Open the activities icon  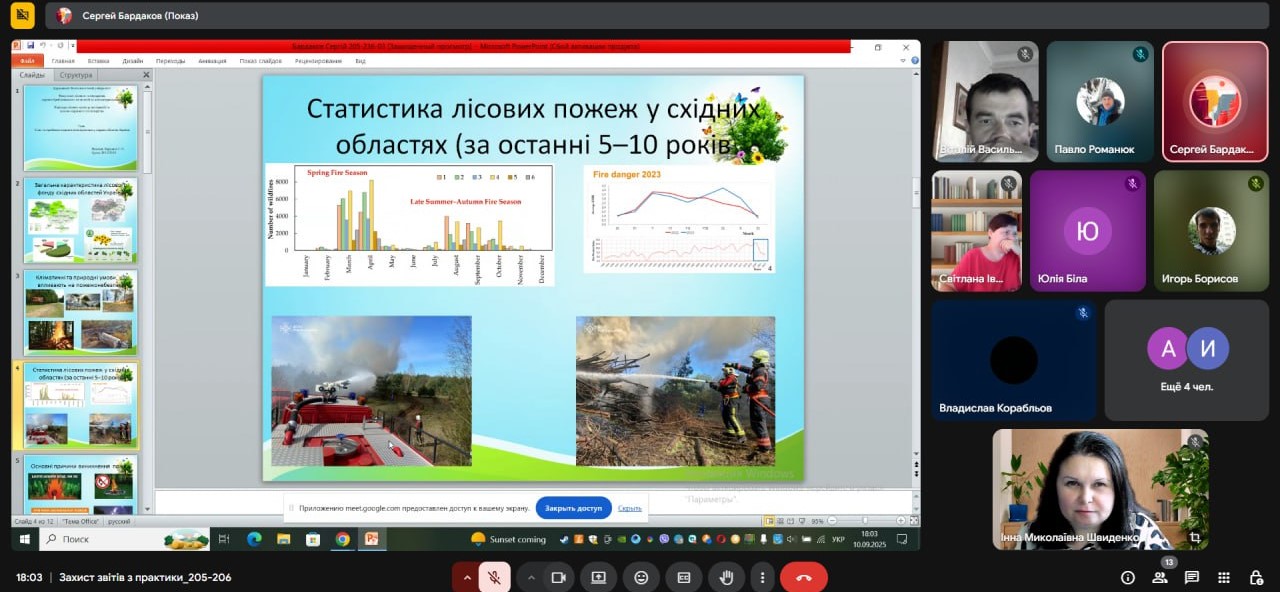1224,577
